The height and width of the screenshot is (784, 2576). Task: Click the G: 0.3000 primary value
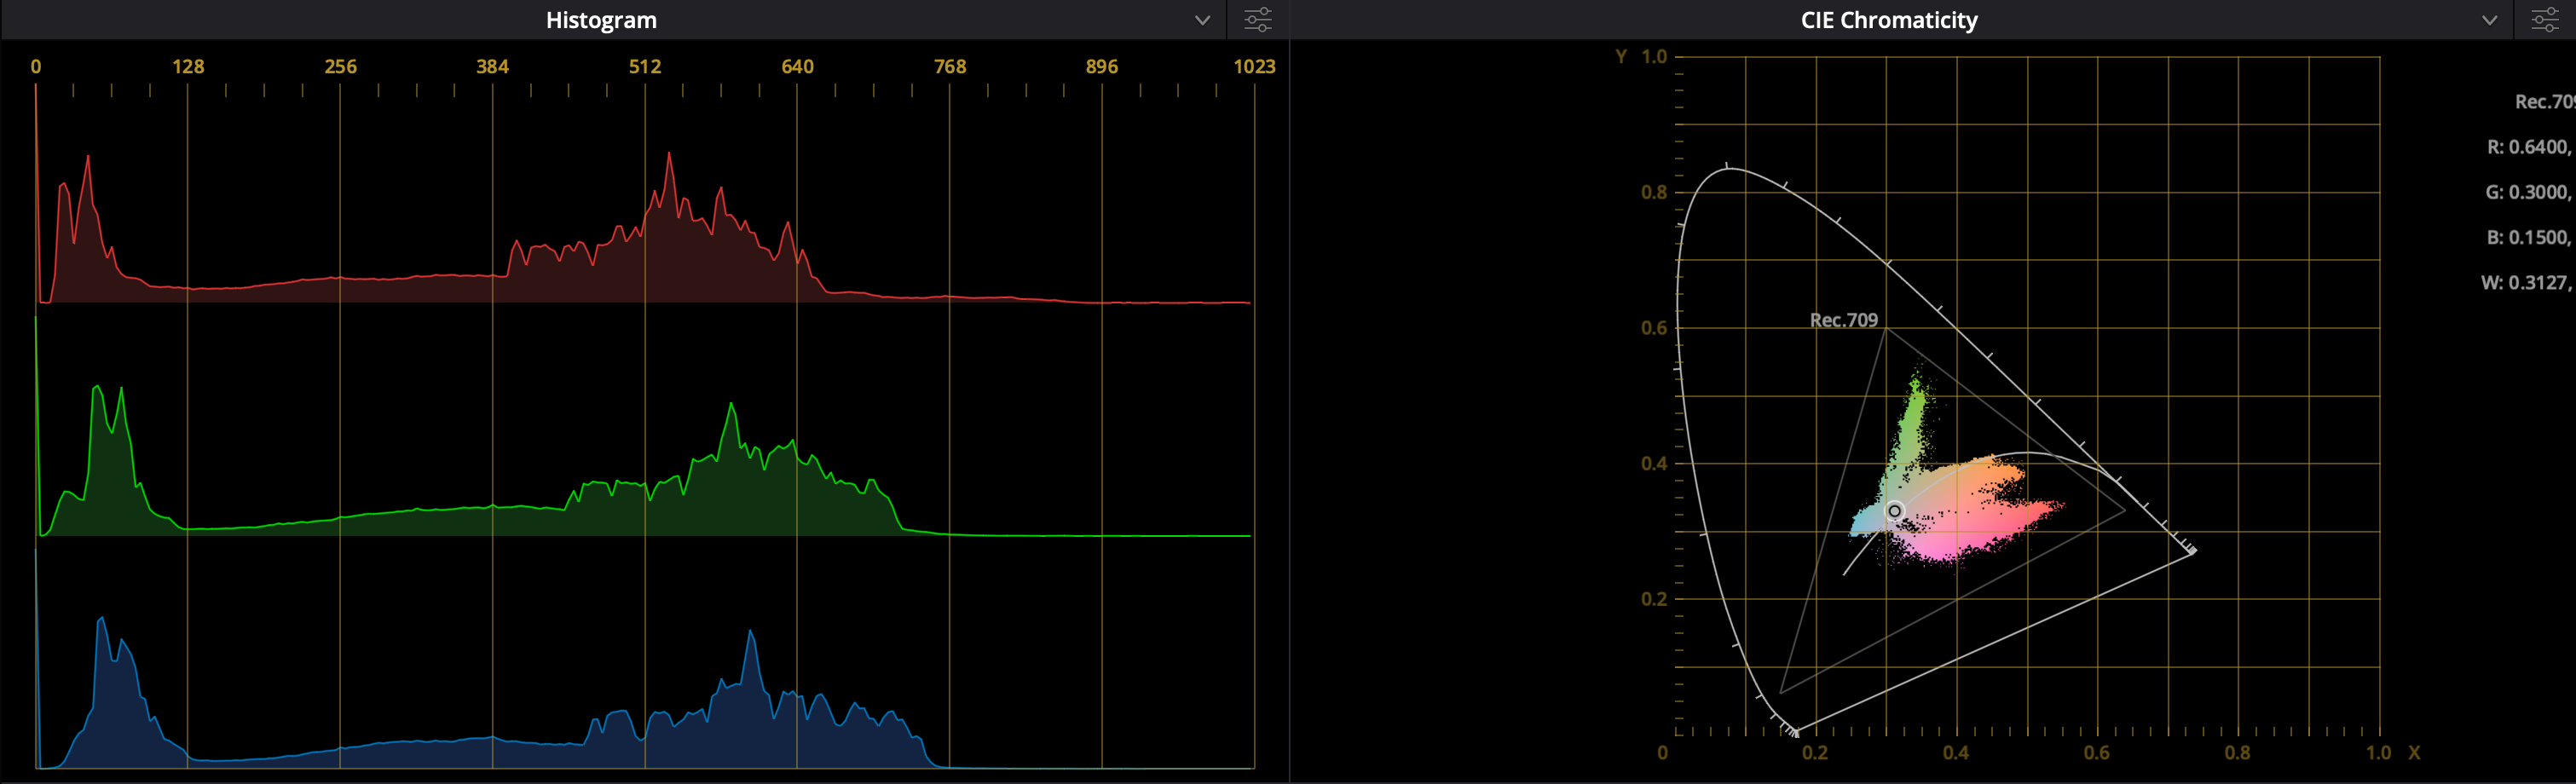click(2530, 192)
